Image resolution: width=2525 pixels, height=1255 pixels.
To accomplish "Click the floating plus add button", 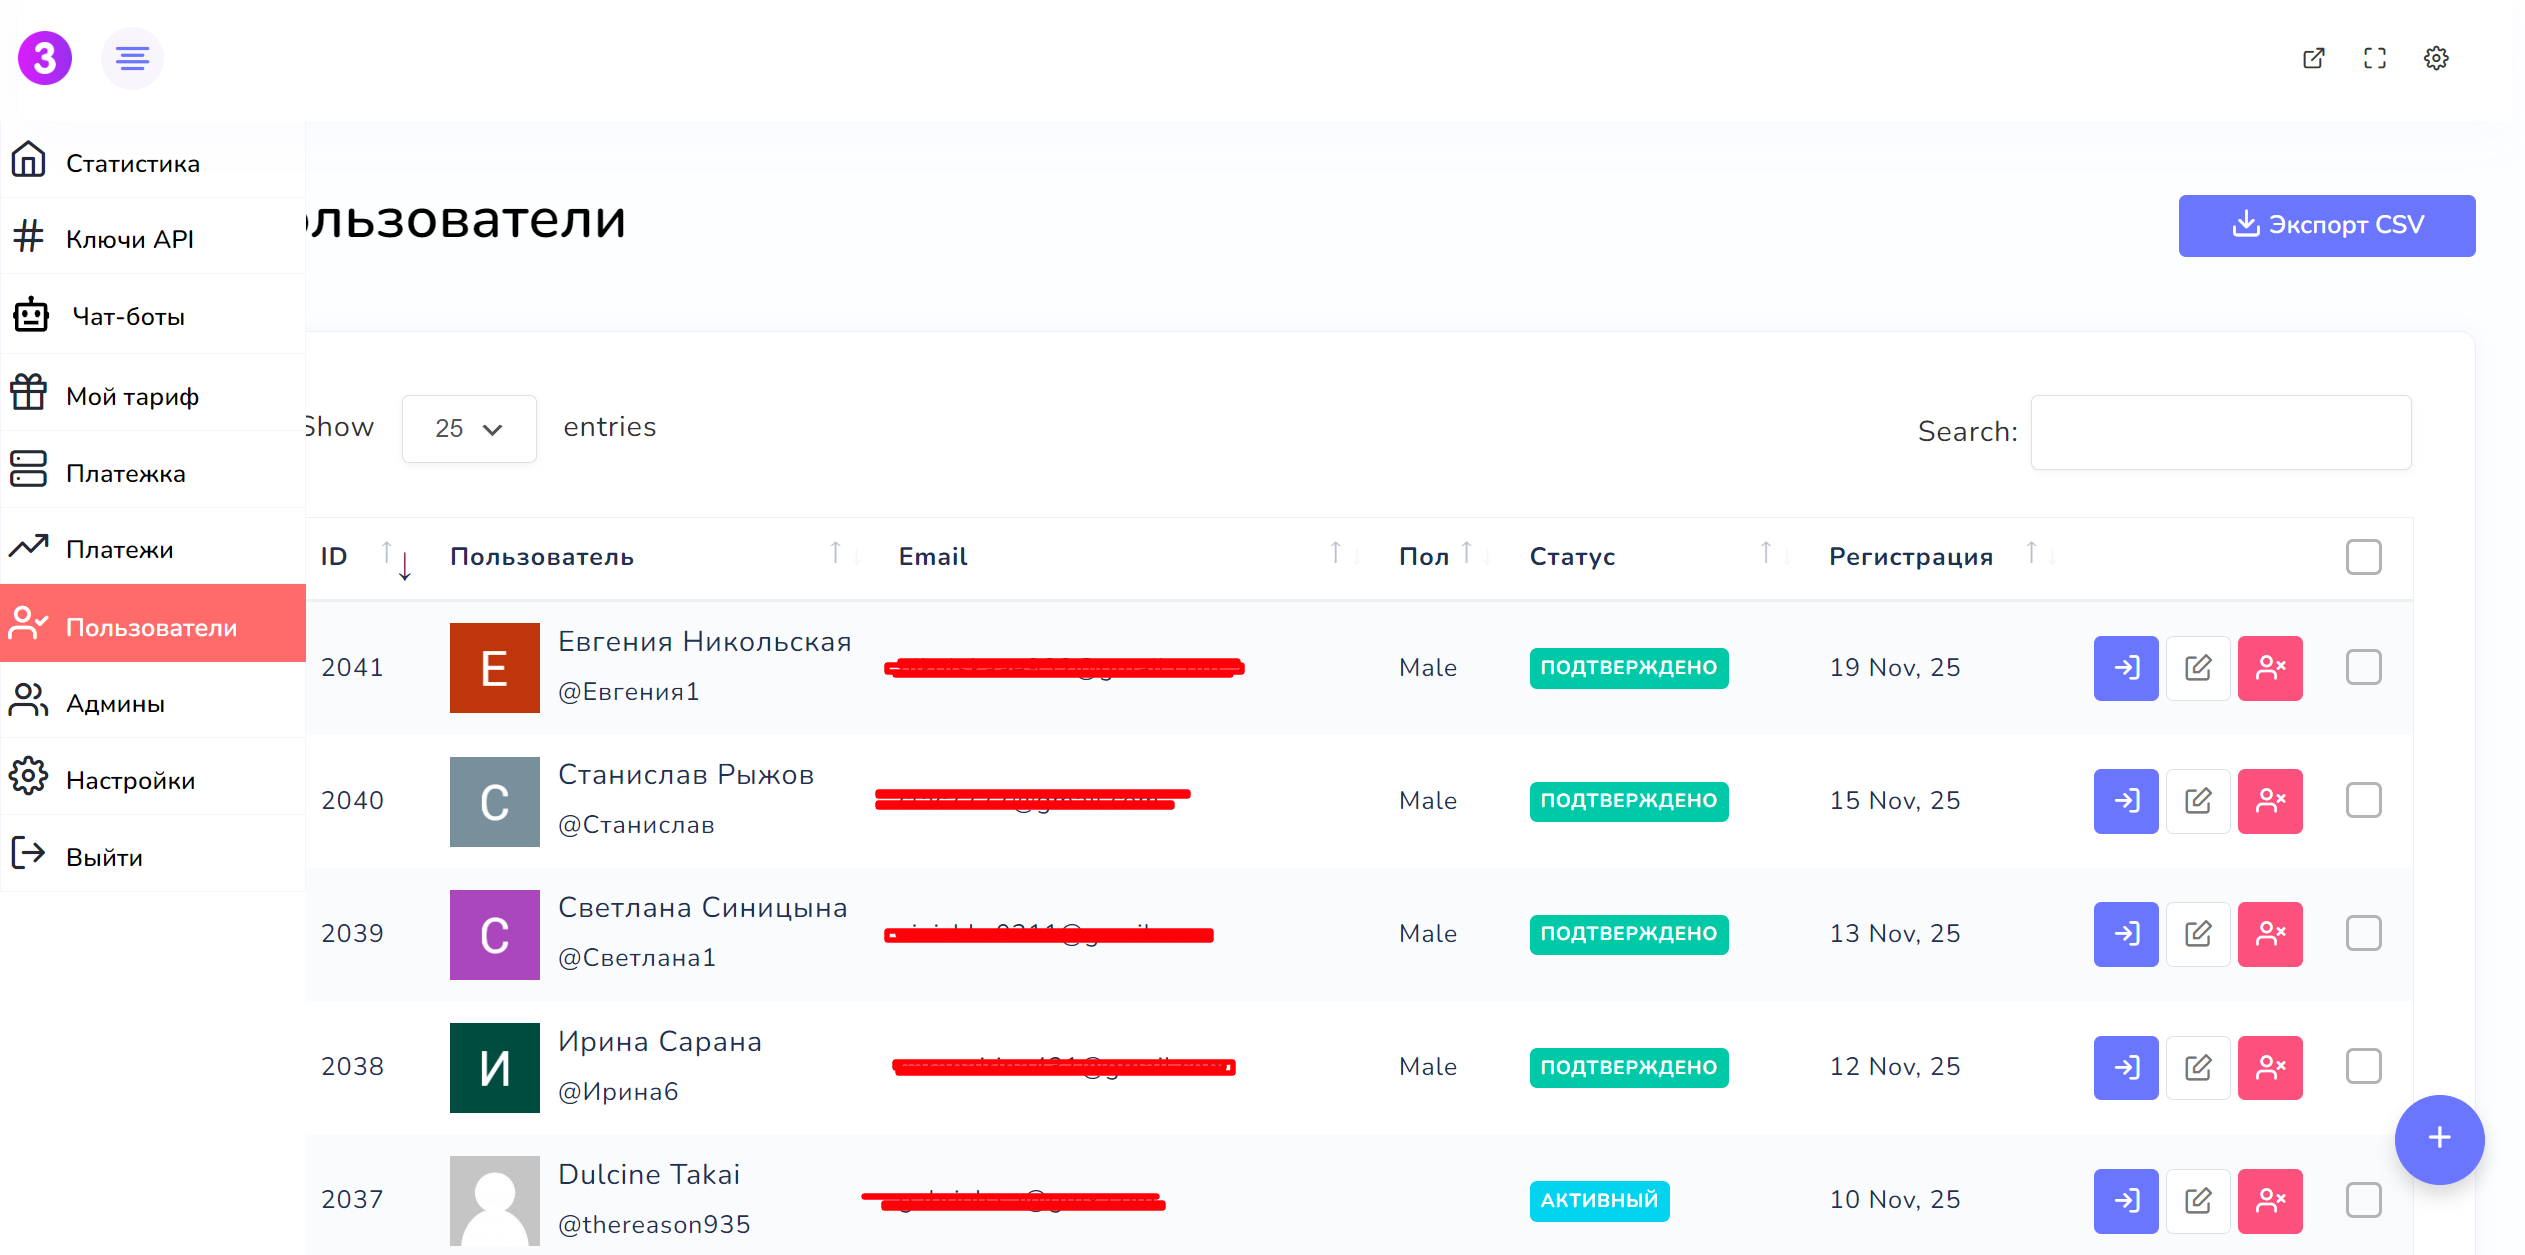I will tap(2439, 1138).
